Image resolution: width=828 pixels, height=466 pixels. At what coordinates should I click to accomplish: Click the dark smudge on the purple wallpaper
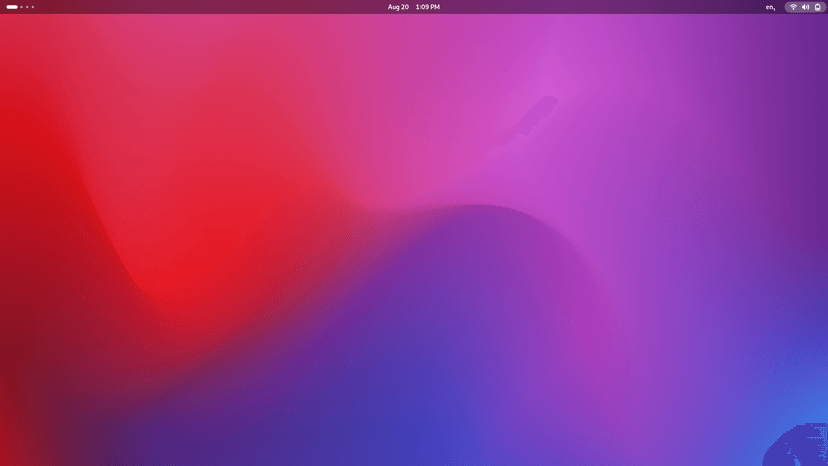point(527,120)
